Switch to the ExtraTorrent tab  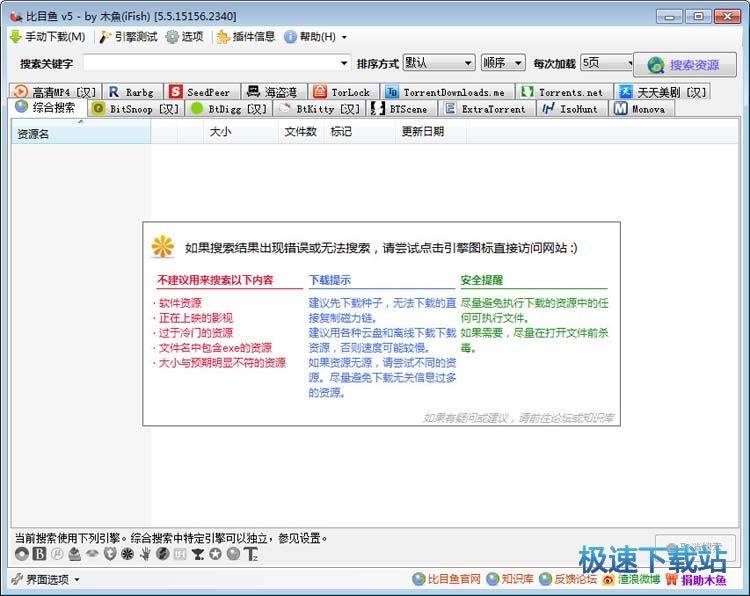click(485, 108)
